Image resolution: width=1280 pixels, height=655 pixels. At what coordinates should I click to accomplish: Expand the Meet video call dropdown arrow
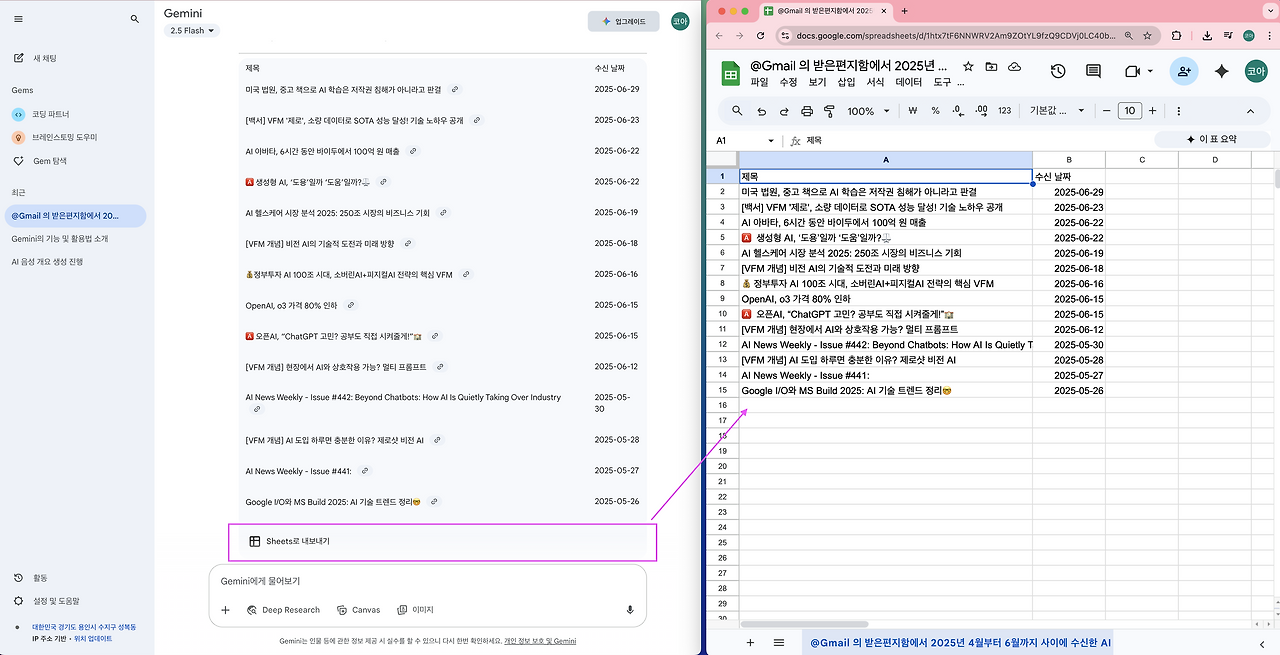[x=1149, y=72]
